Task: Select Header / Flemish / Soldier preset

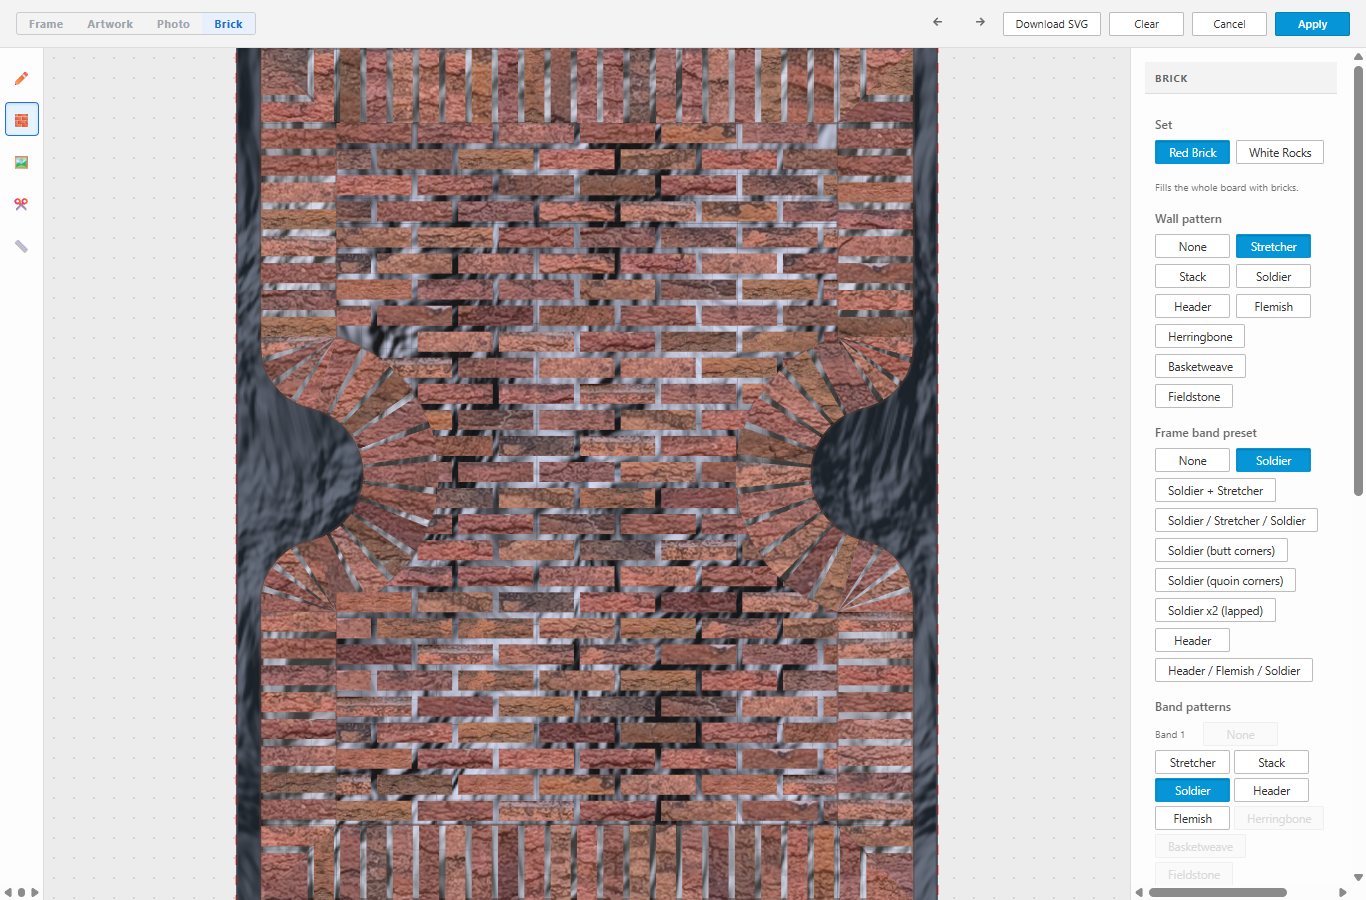Action: 1234,670
